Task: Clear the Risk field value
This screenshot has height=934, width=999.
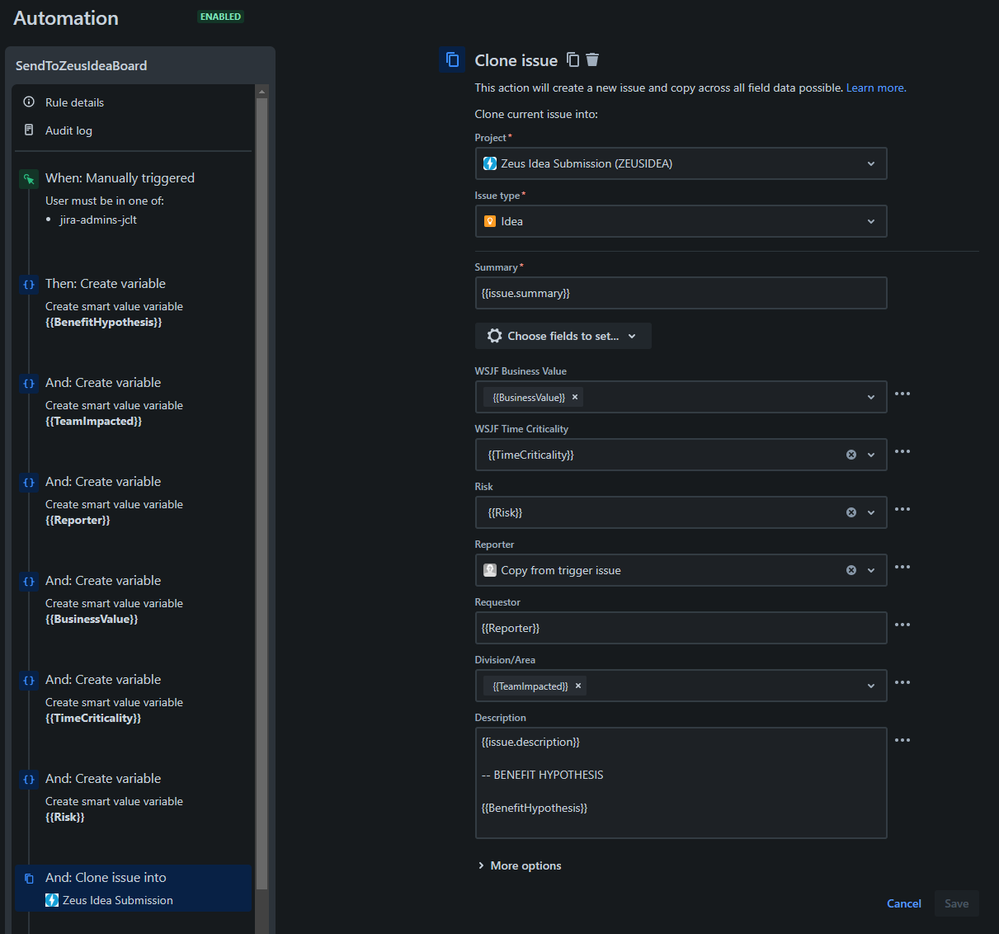Action: [851, 512]
